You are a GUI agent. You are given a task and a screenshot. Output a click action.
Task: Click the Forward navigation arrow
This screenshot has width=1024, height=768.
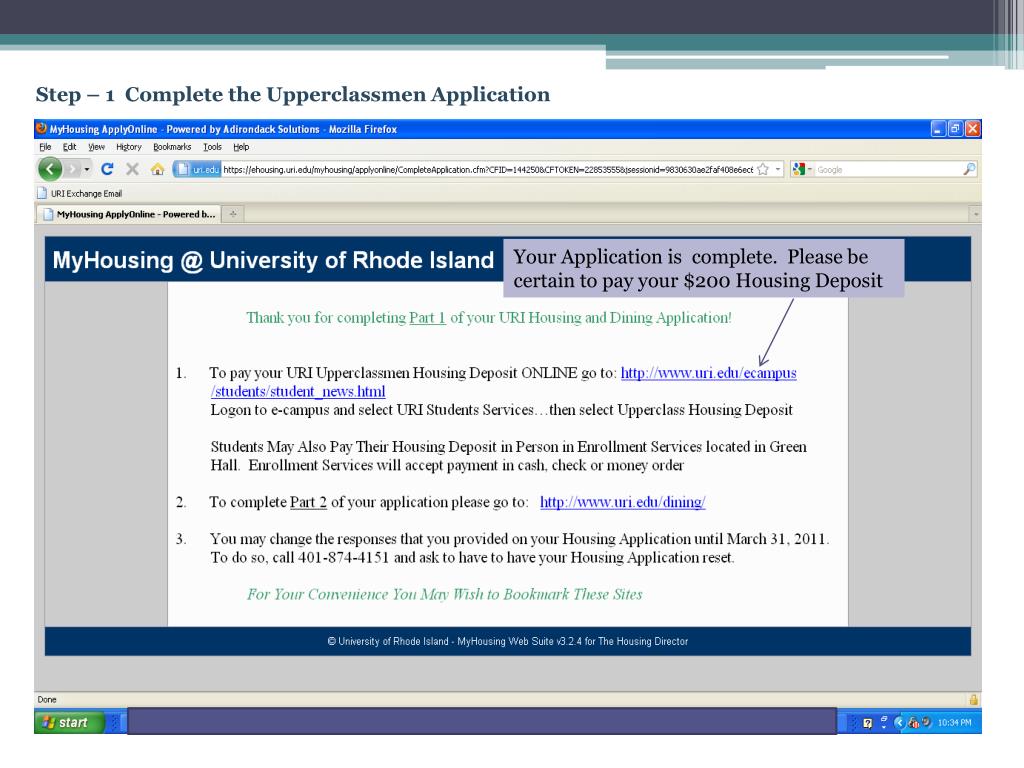[x=72, y=170]
